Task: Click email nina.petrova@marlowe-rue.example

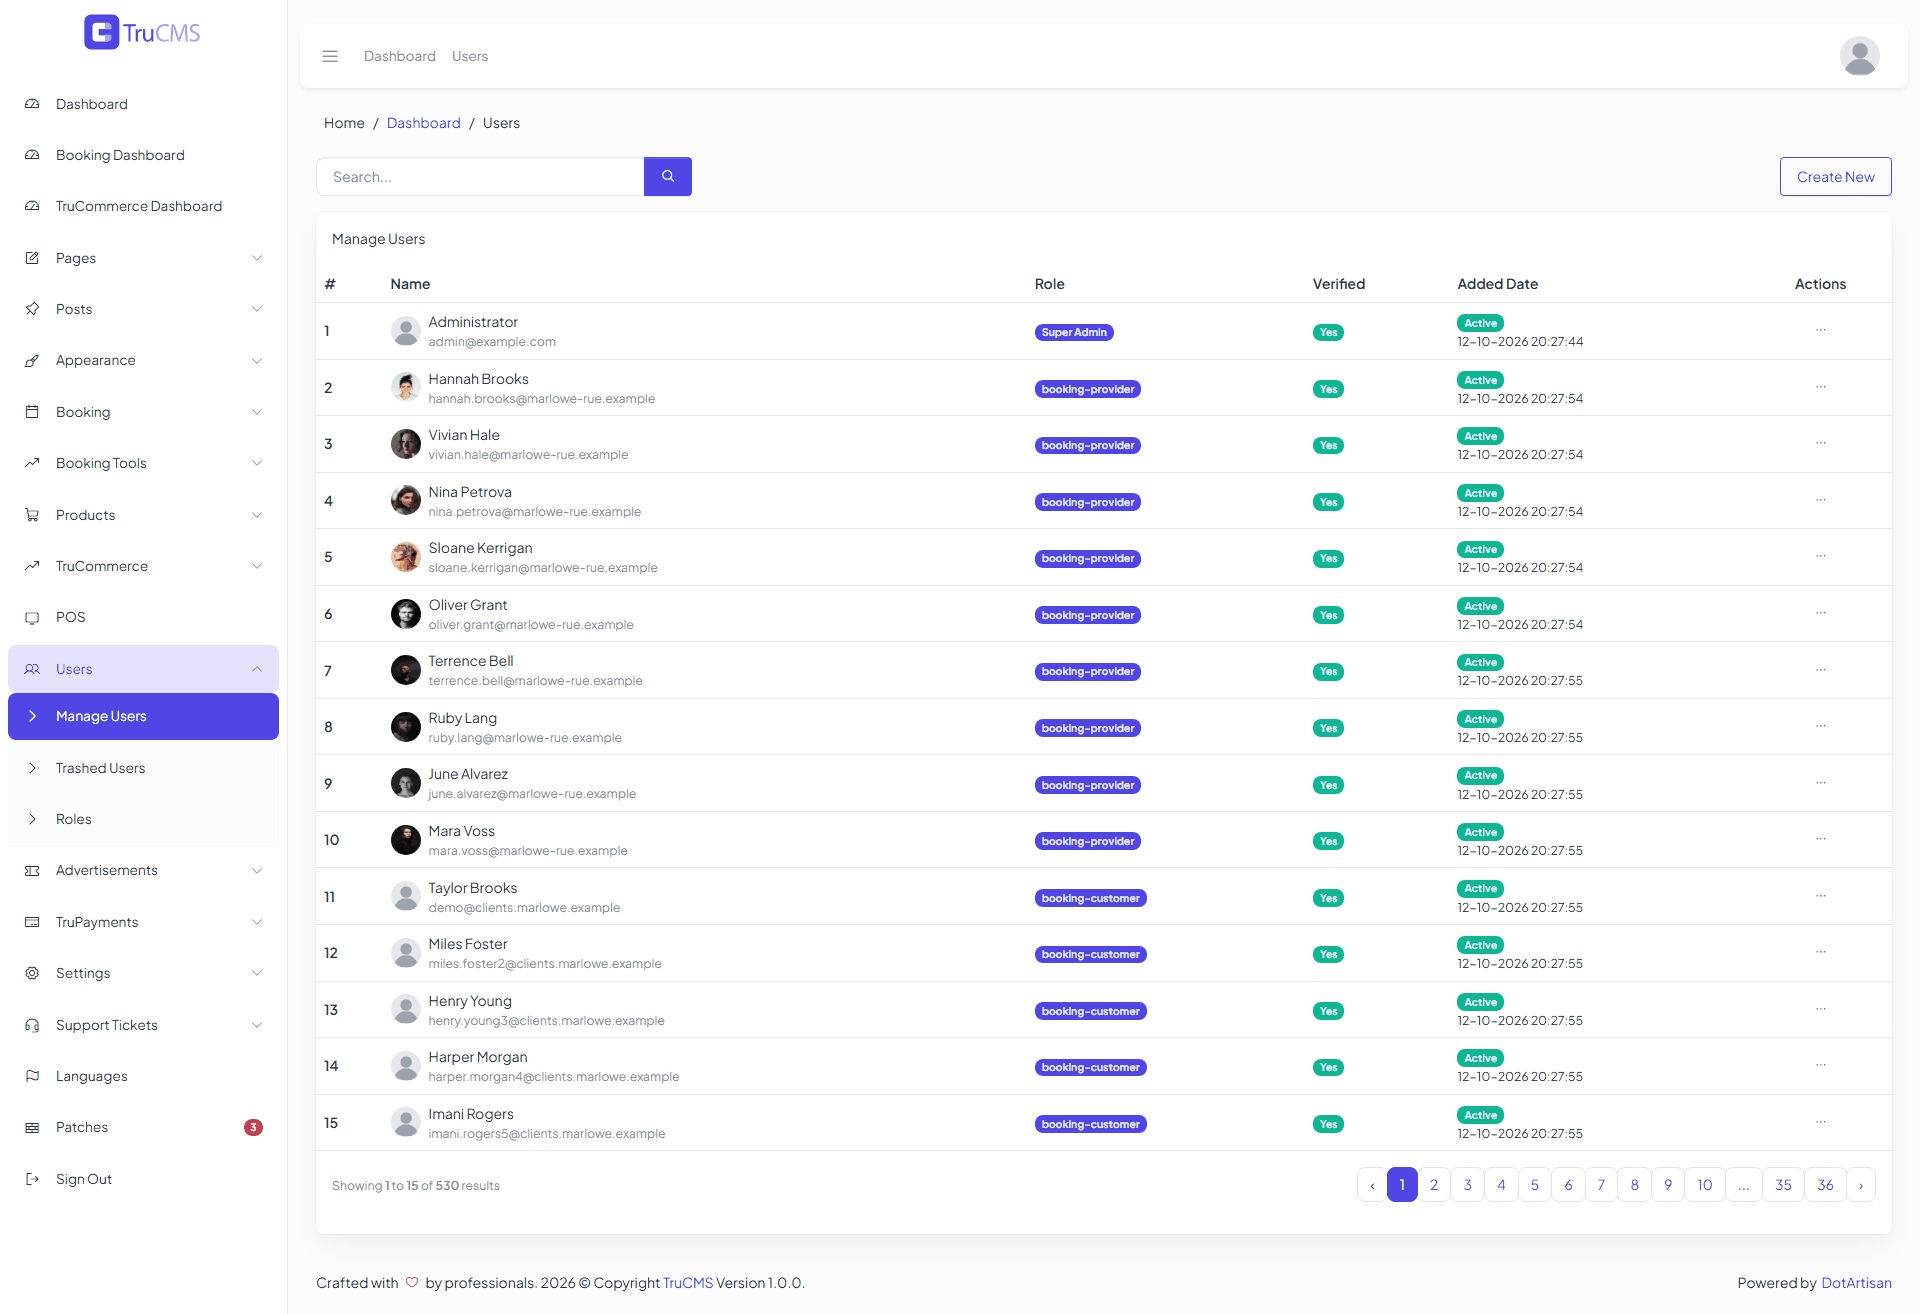Action: [535, 511]
